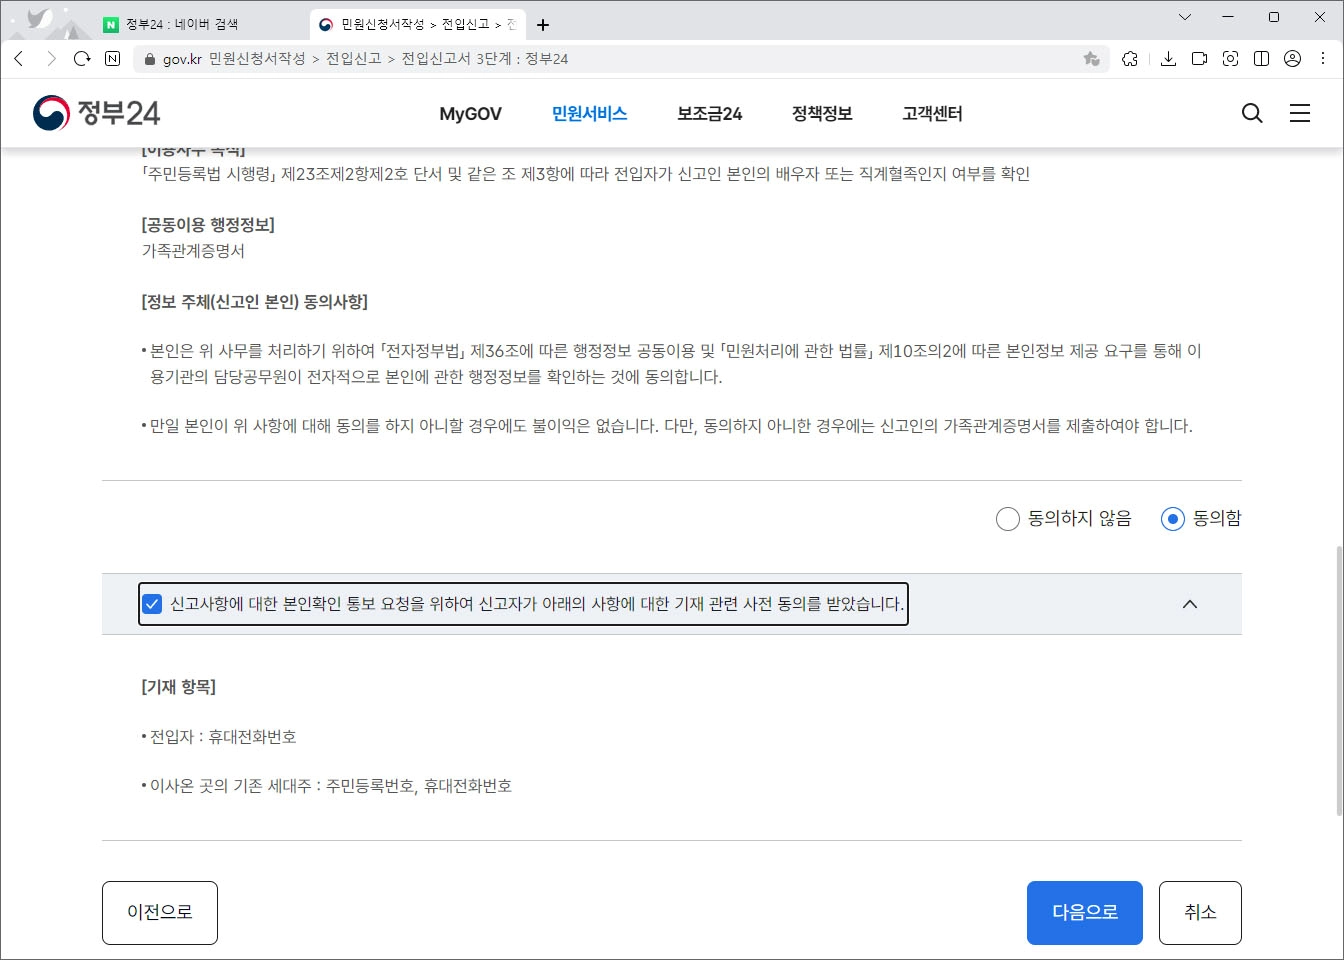This screenshot has height=960, width=1344.
Task: Select the 동의하지 않음 radio button
Action: (x=1007, y=518)
